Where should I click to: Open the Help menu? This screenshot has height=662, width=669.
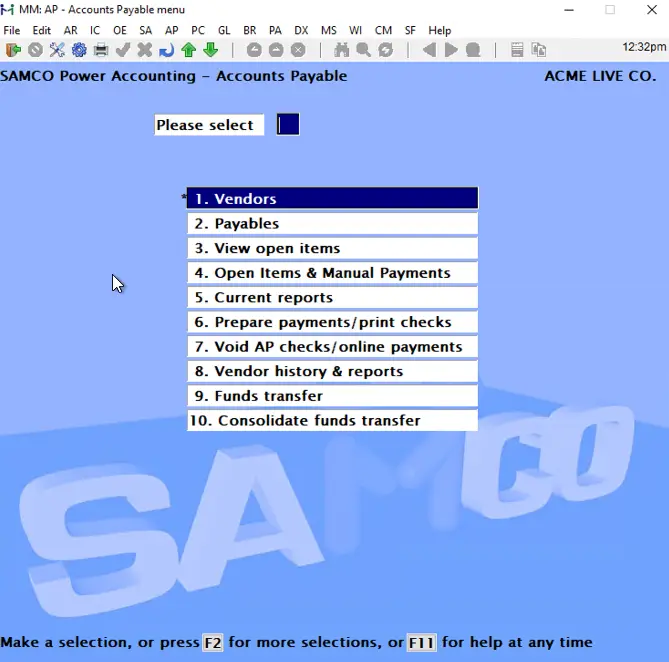click(x=439, y=31)
